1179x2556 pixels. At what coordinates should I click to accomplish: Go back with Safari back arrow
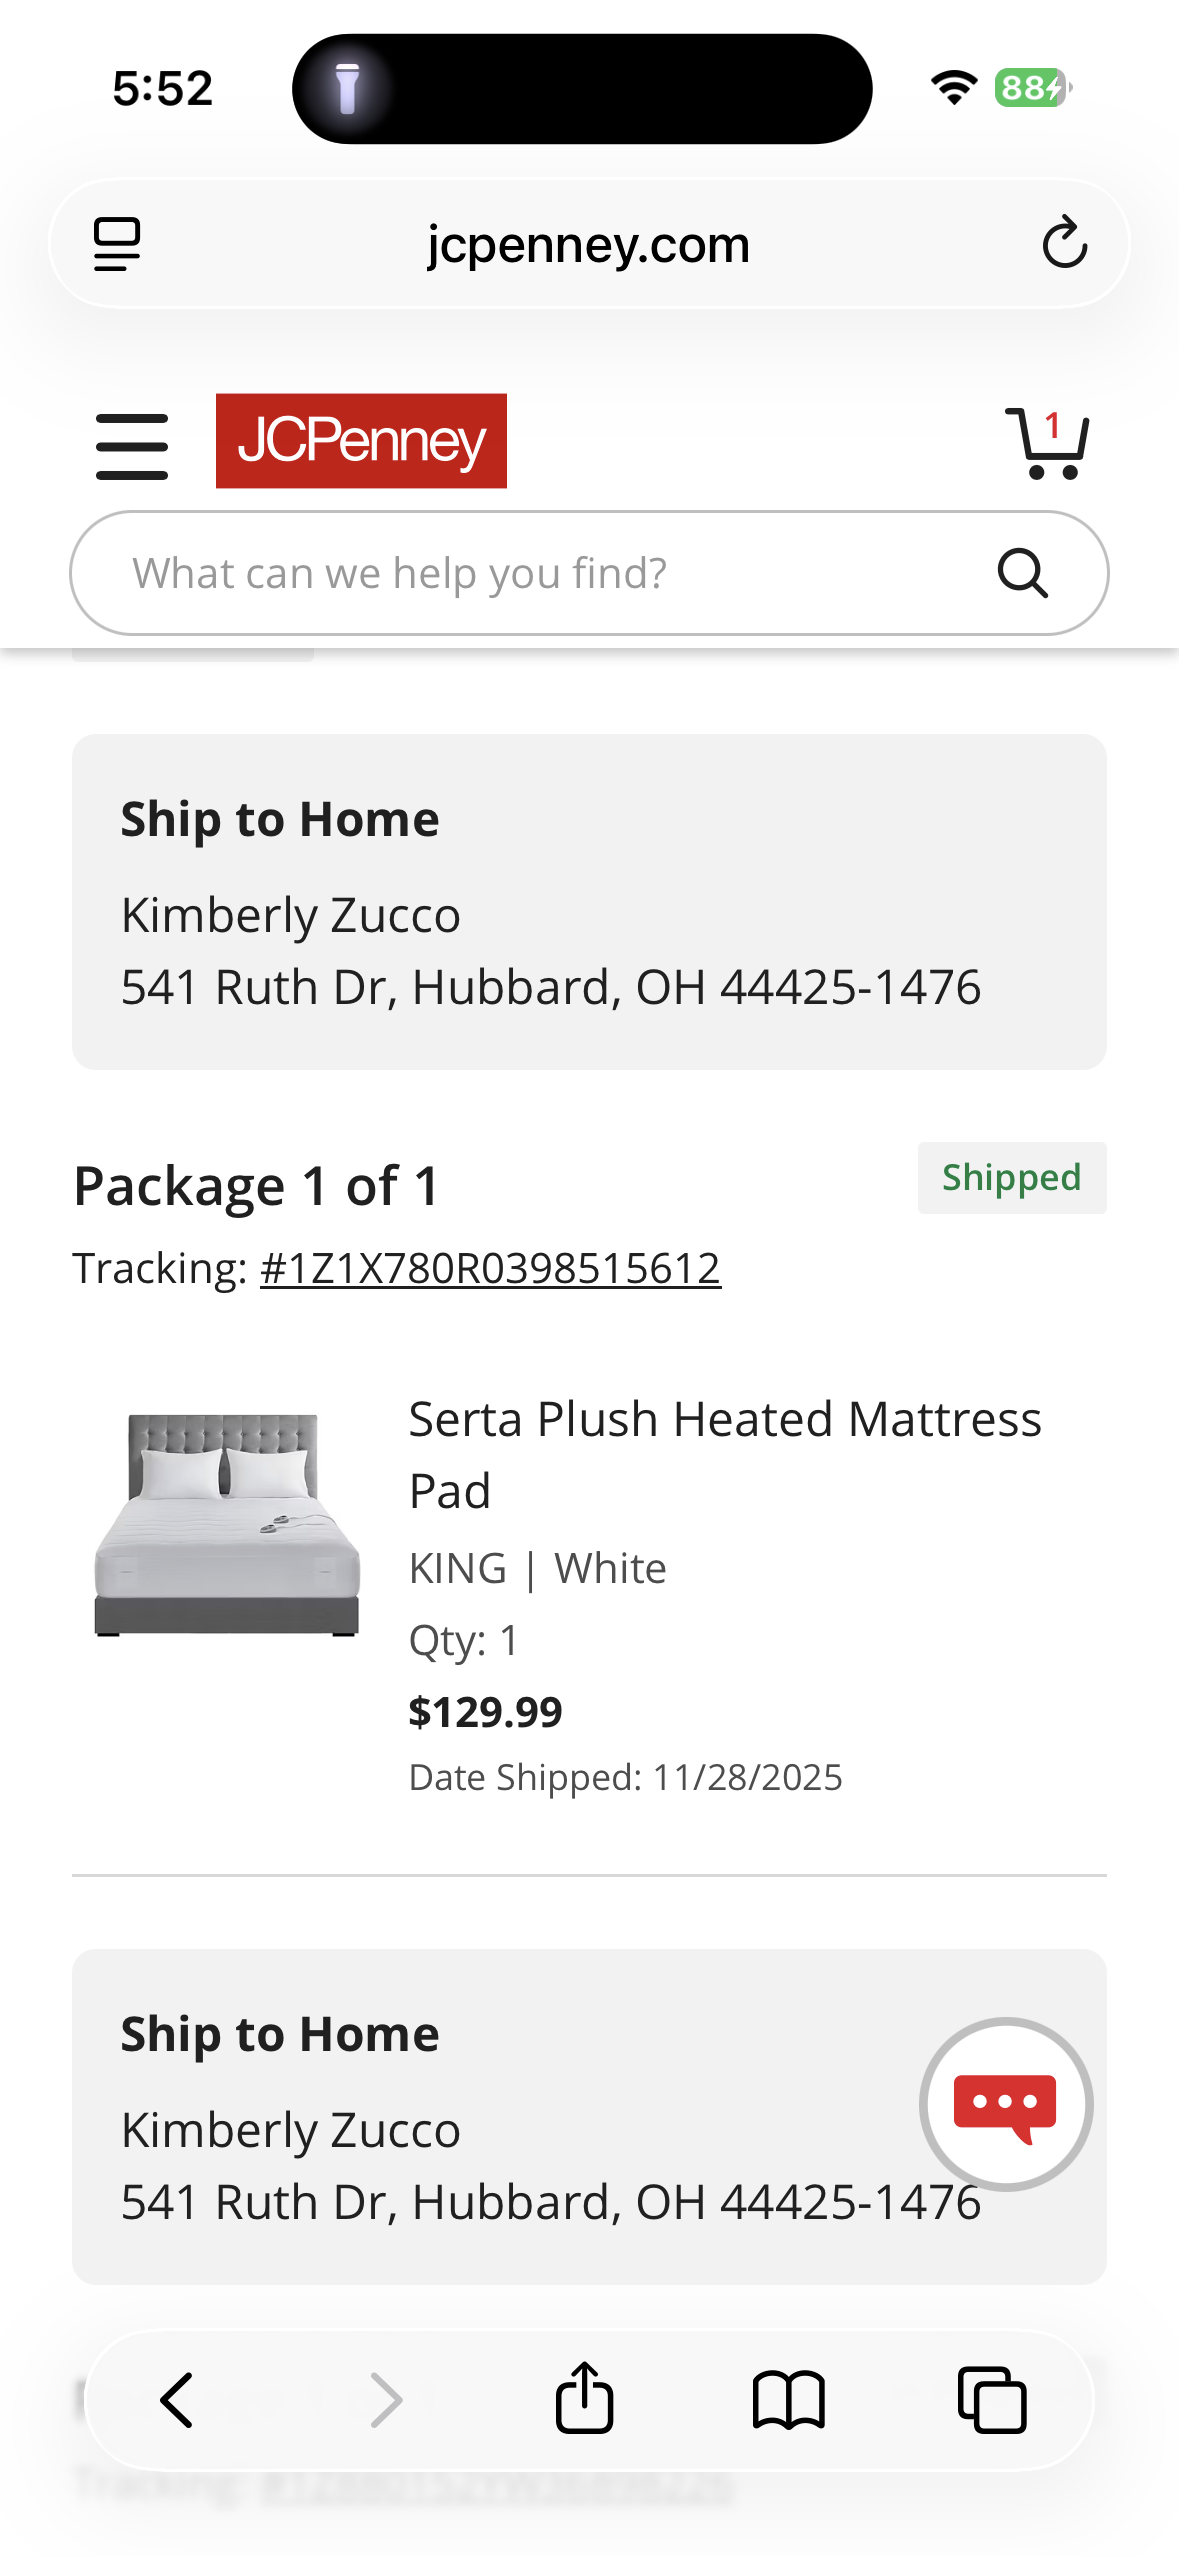pyautogui.click(x=176, y=2400)
